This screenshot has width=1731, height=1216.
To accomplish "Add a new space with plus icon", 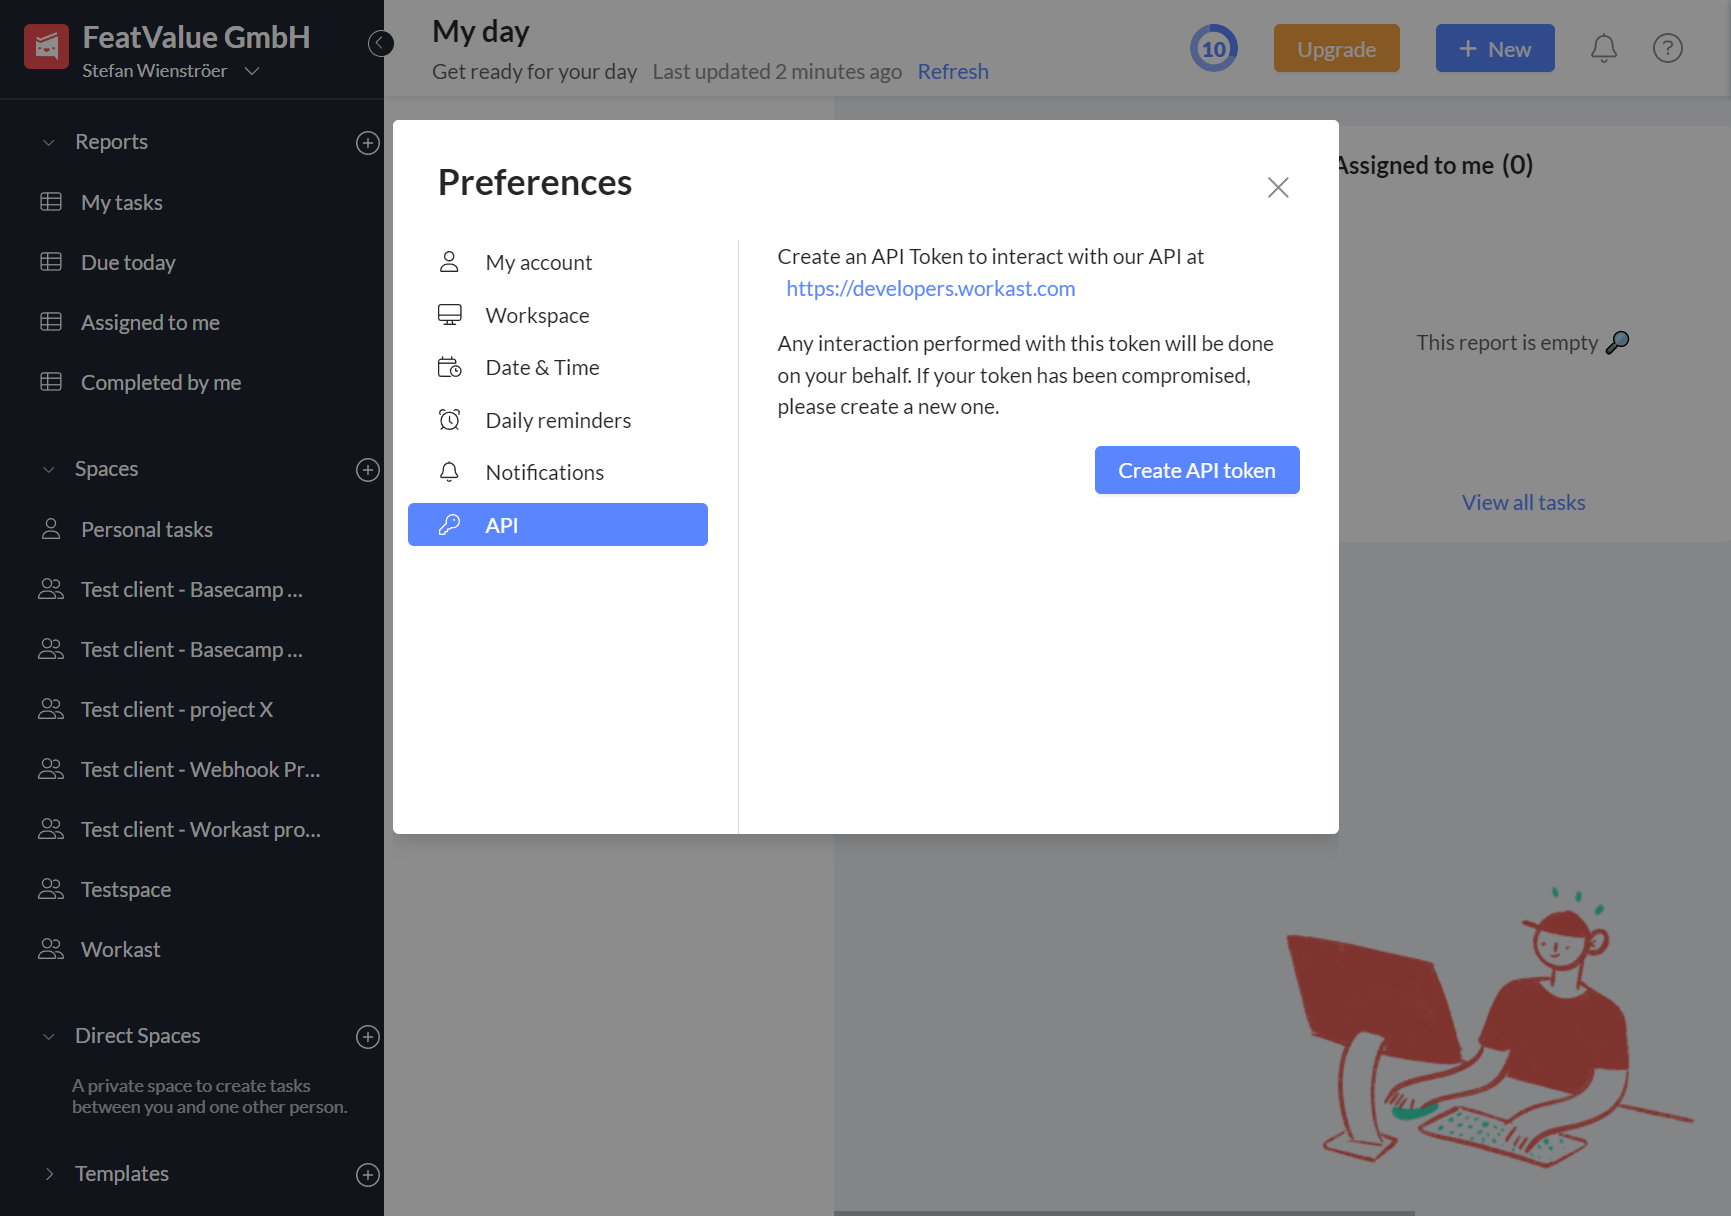I will (x=367, y=470).
